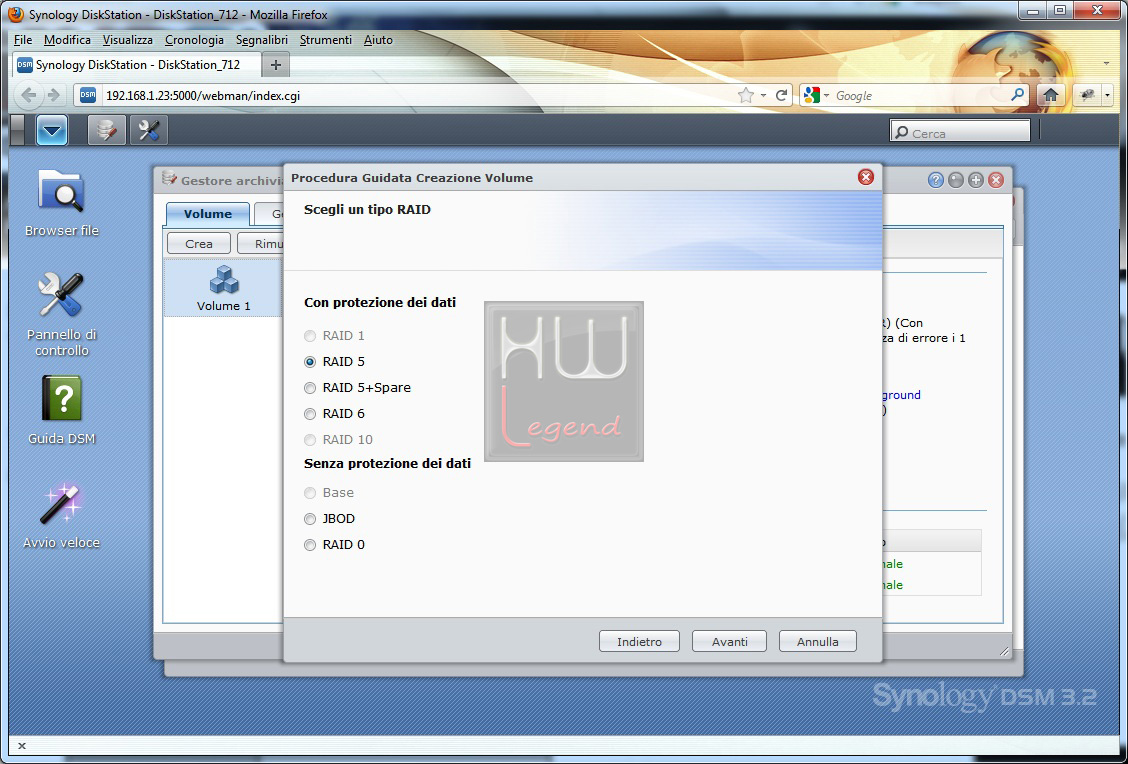Screen dimensions: 1128x764
Task: Open the add-on icon dropdown arrow
Action: (x=1108, y=95)
